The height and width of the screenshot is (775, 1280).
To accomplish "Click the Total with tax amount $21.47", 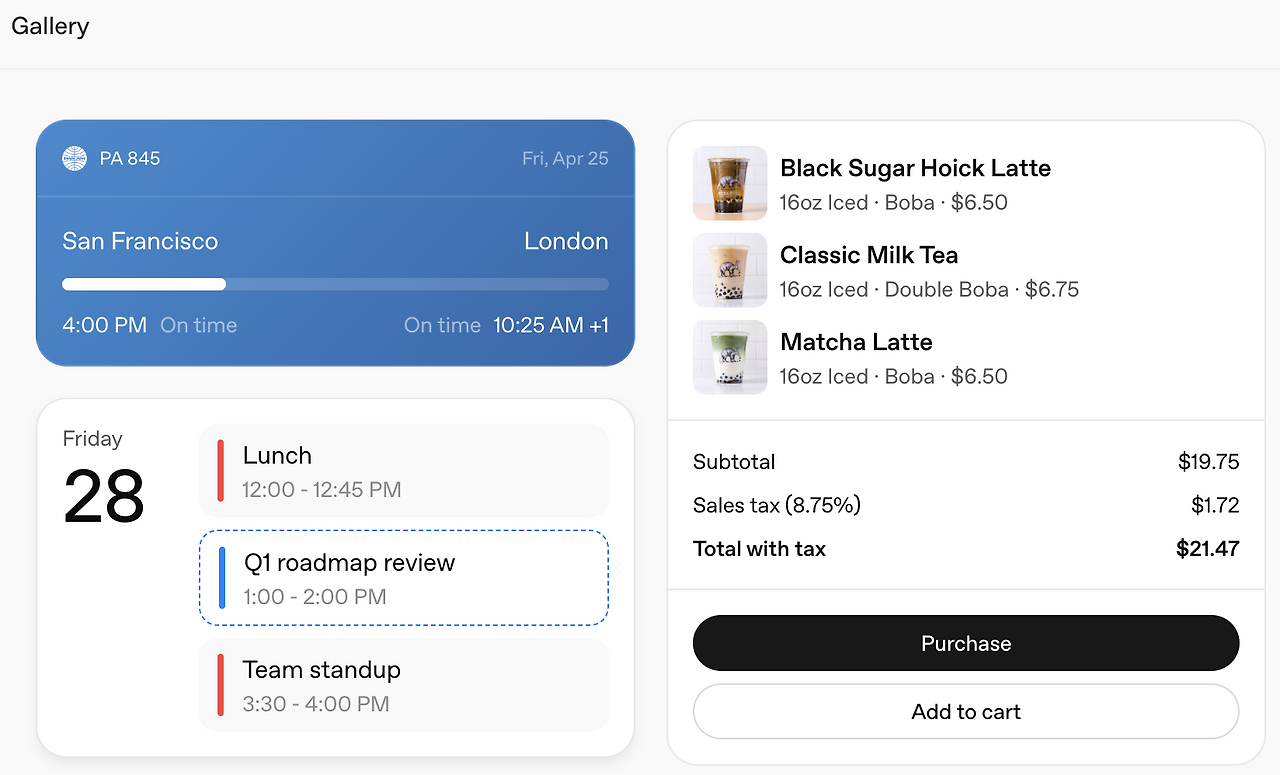I will tap(1207, 548).
